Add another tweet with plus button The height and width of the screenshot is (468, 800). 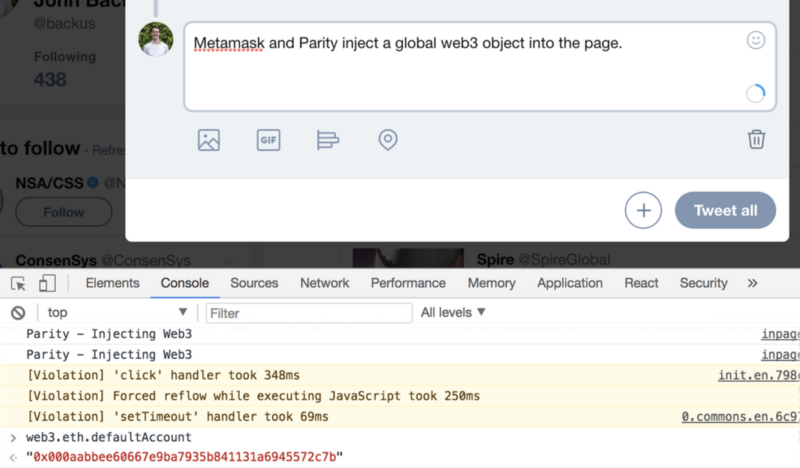point(643,210)
